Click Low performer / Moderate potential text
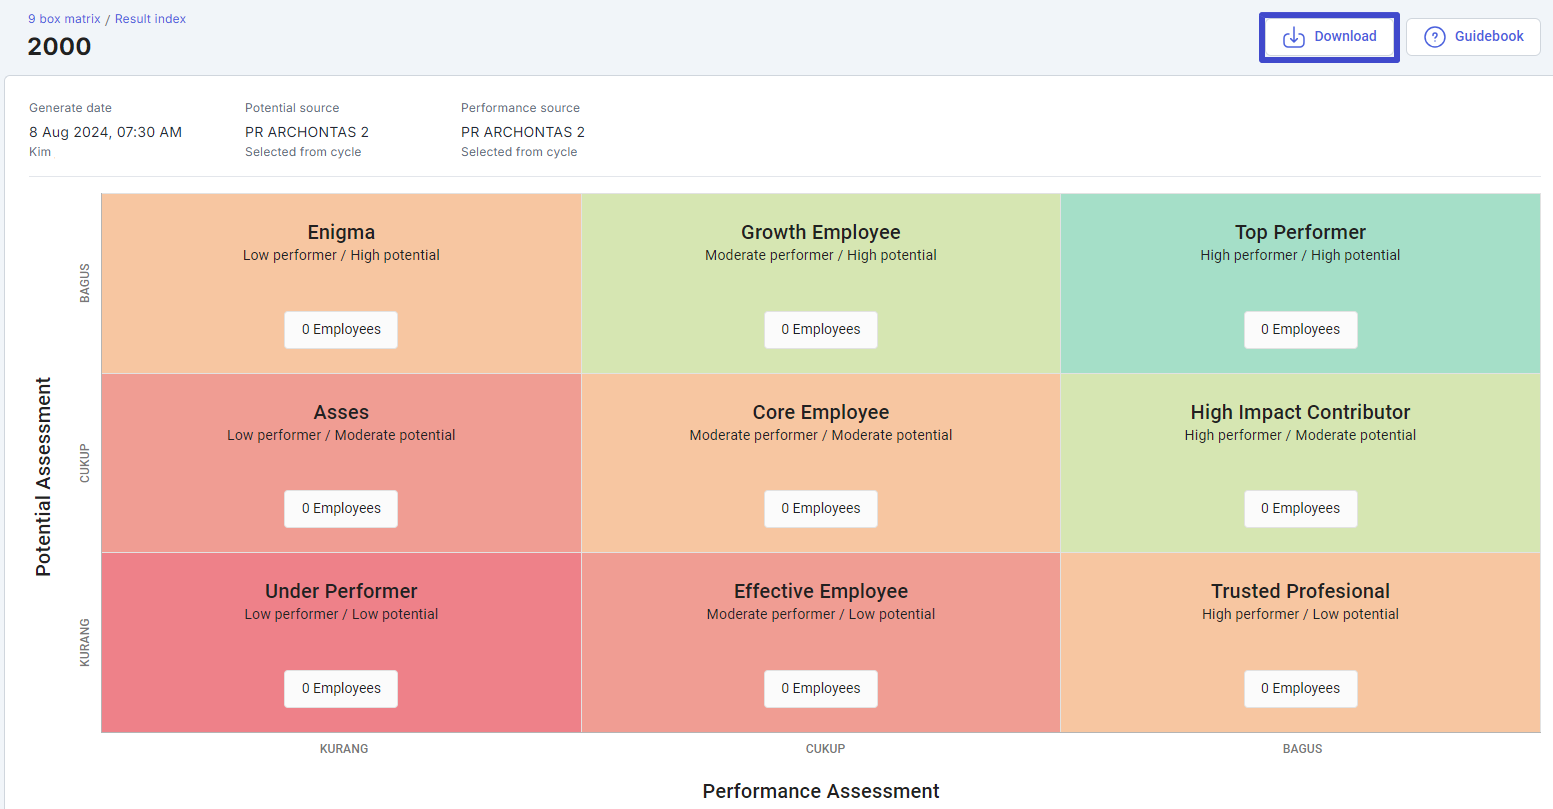1553x809 pixels. point(341,435)
